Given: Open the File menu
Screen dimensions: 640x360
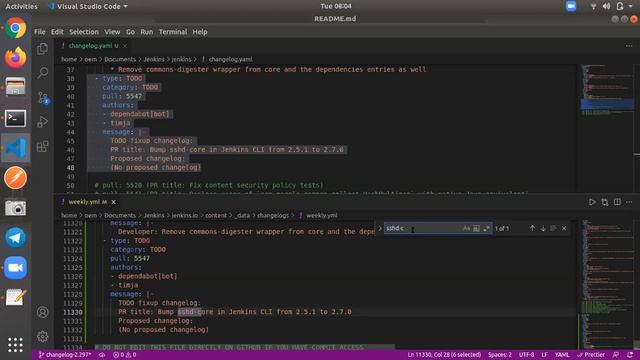Looking at the screenshot, I should (x=40, y=32).
